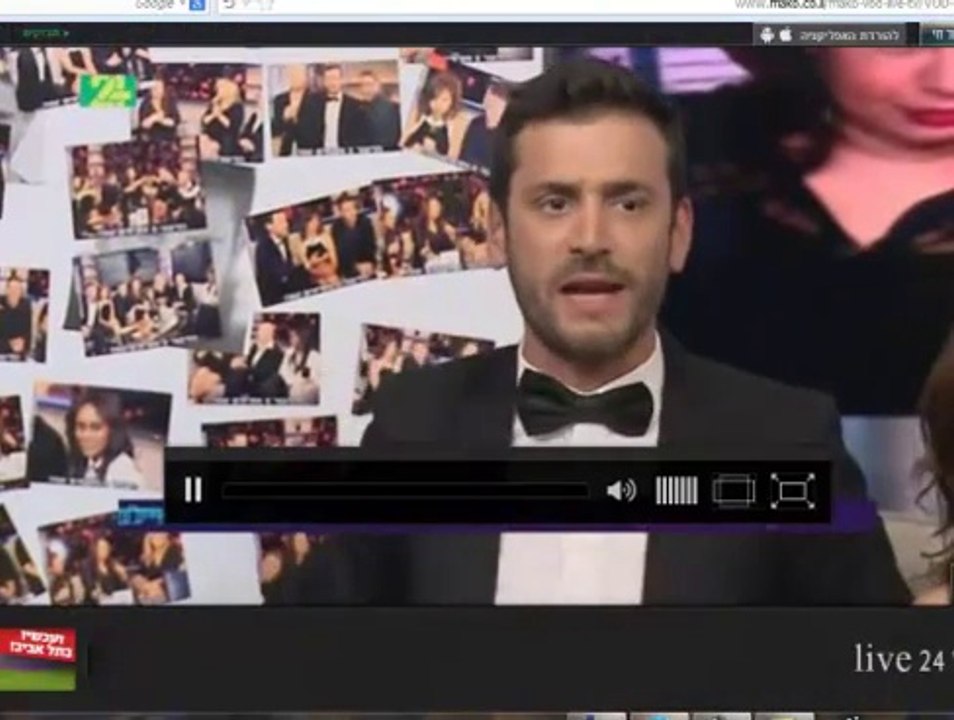Pause the live video playback
The image size is (954, 720).
[193, 490]
